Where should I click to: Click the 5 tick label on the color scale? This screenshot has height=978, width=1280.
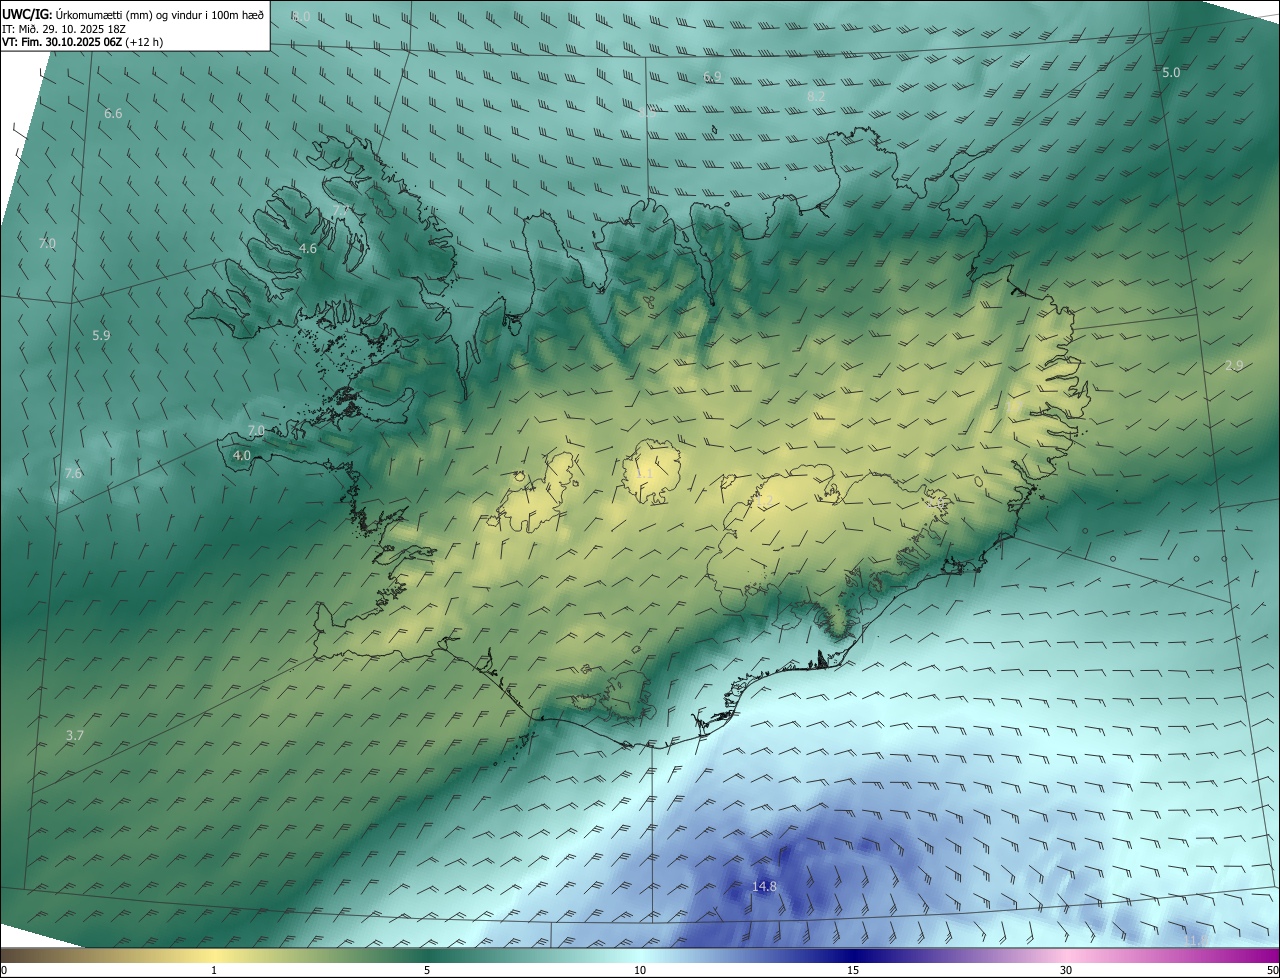pos(427,971)
